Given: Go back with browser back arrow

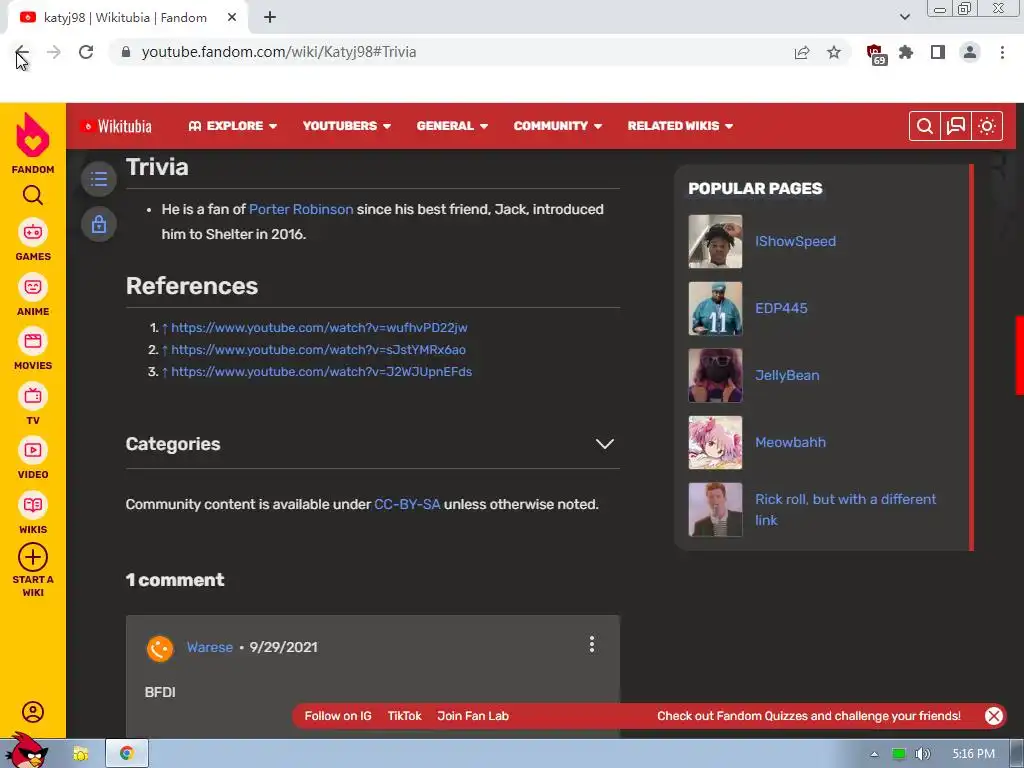Looking at the screenshot, I should (22, 52).
